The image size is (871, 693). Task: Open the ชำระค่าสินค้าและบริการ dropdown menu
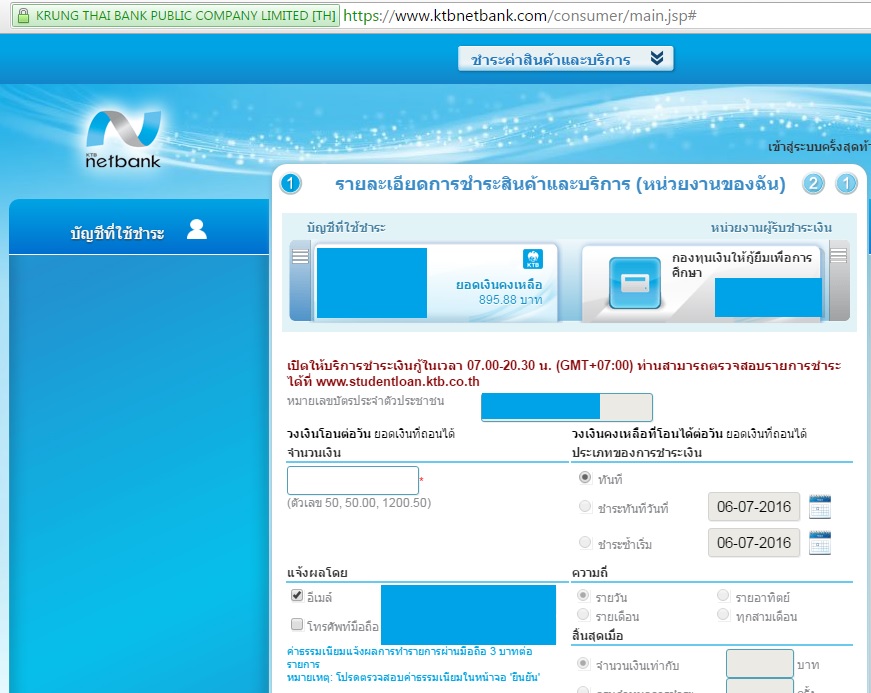pos(565,59)
